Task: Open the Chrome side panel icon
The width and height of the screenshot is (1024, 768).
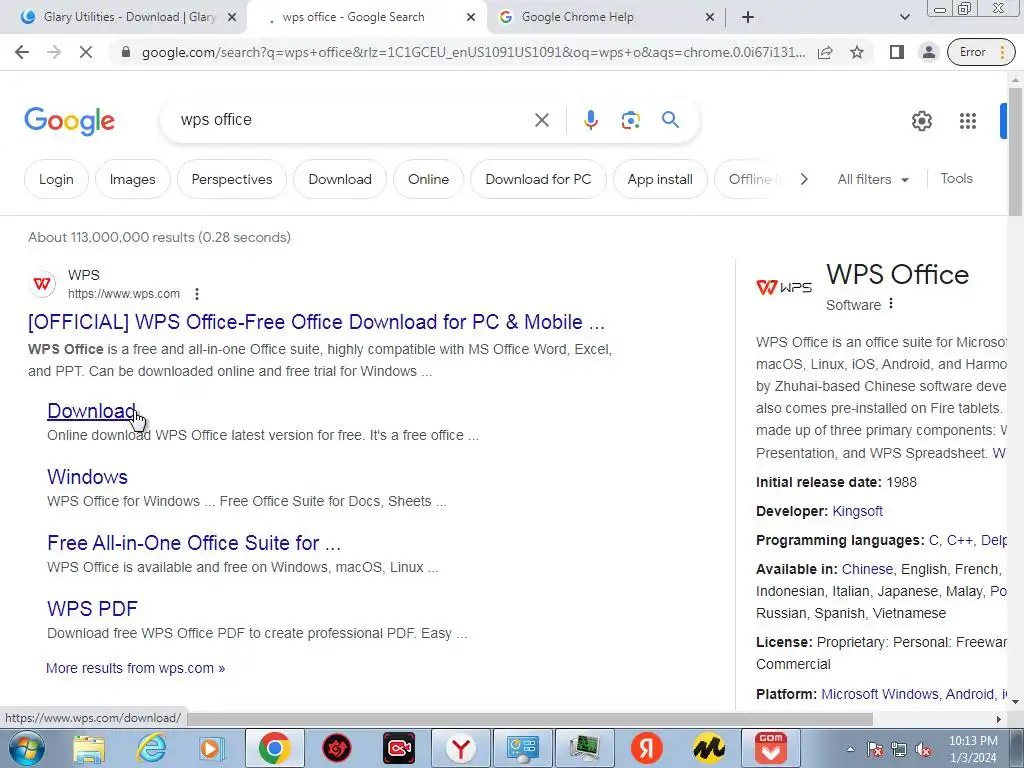Action: (897, 52)
